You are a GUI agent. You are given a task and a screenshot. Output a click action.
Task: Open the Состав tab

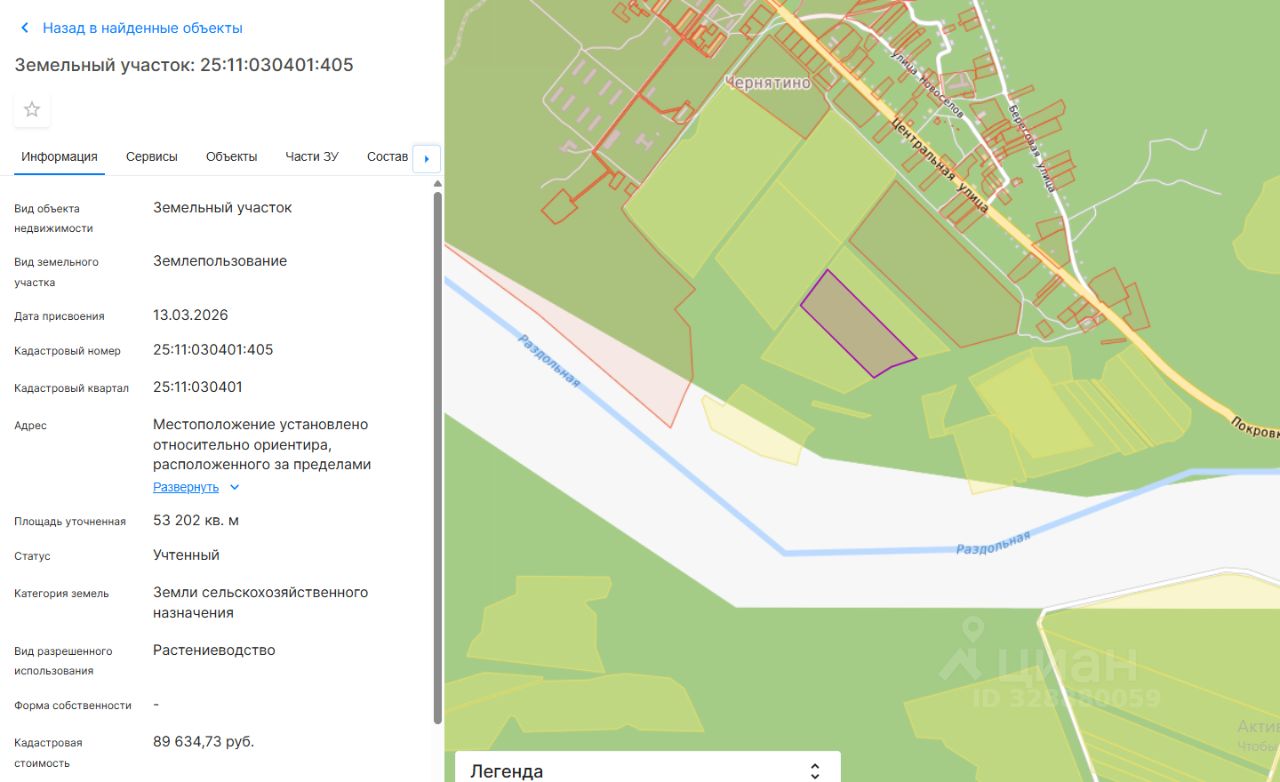(388, 157)
